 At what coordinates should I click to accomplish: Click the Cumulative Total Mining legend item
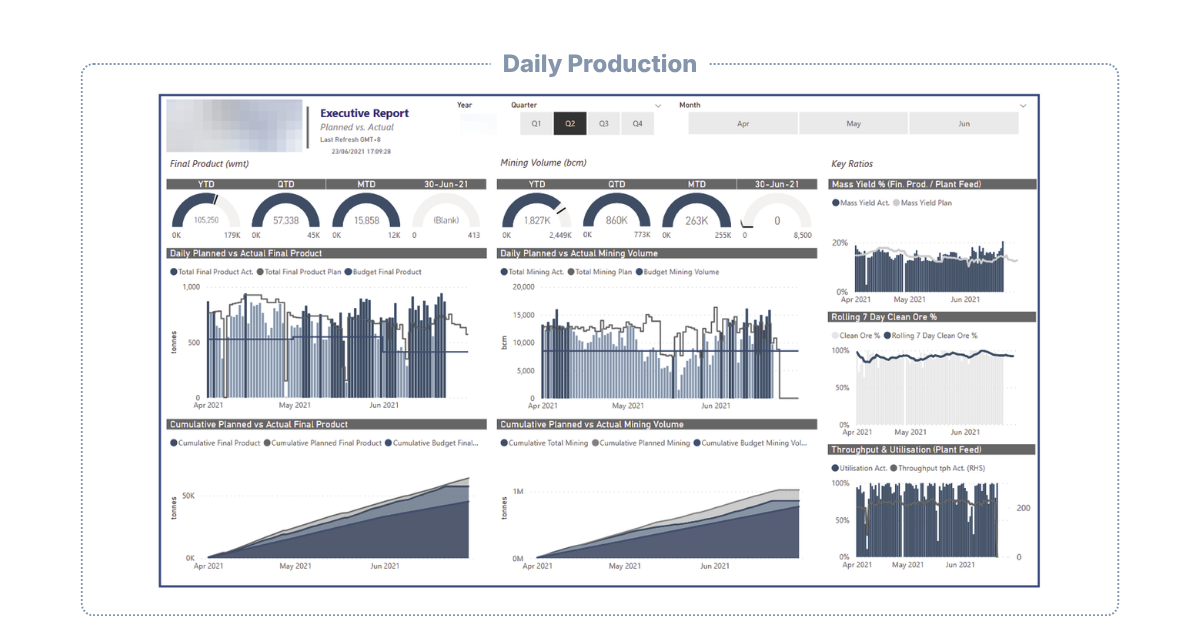546,443
